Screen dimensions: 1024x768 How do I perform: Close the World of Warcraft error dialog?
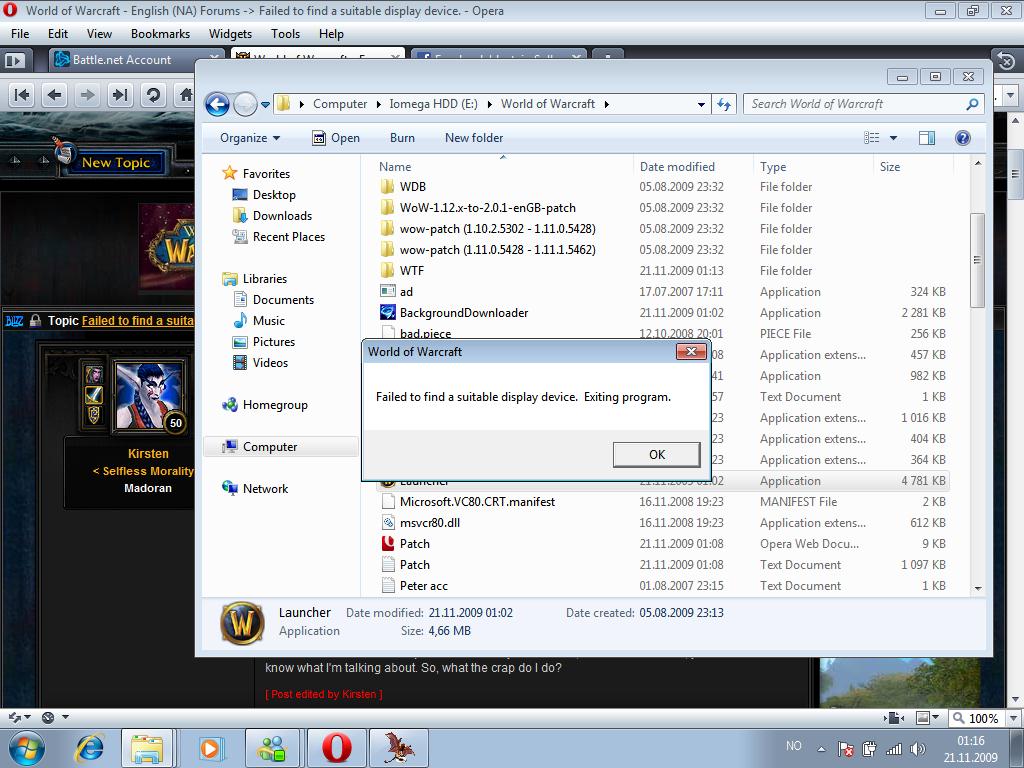click(691, 351)
